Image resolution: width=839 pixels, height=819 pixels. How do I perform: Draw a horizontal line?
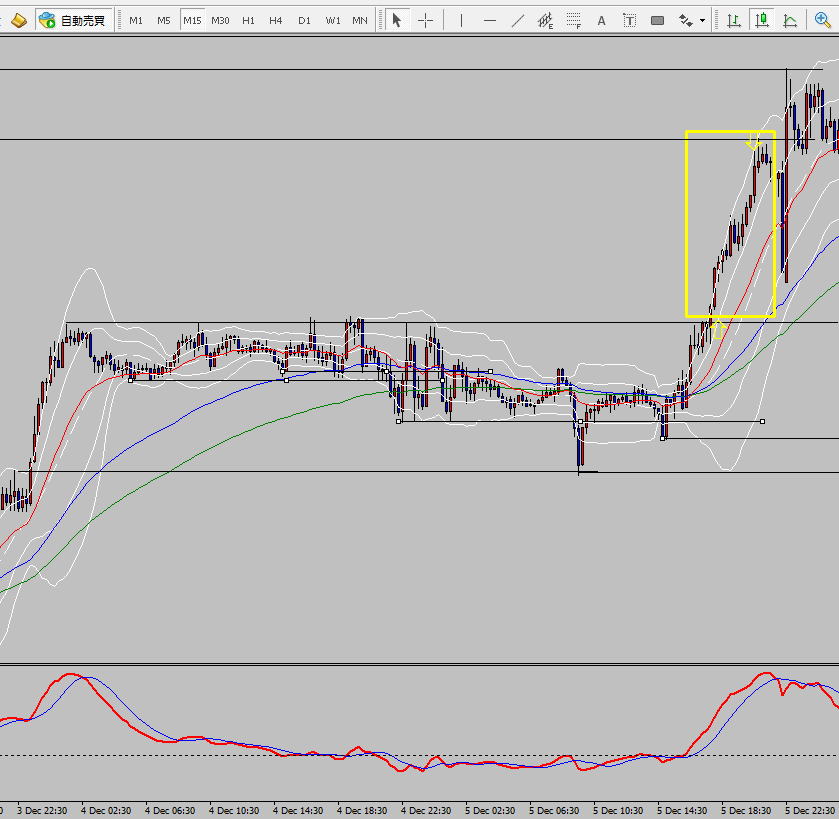click(490, 20)
